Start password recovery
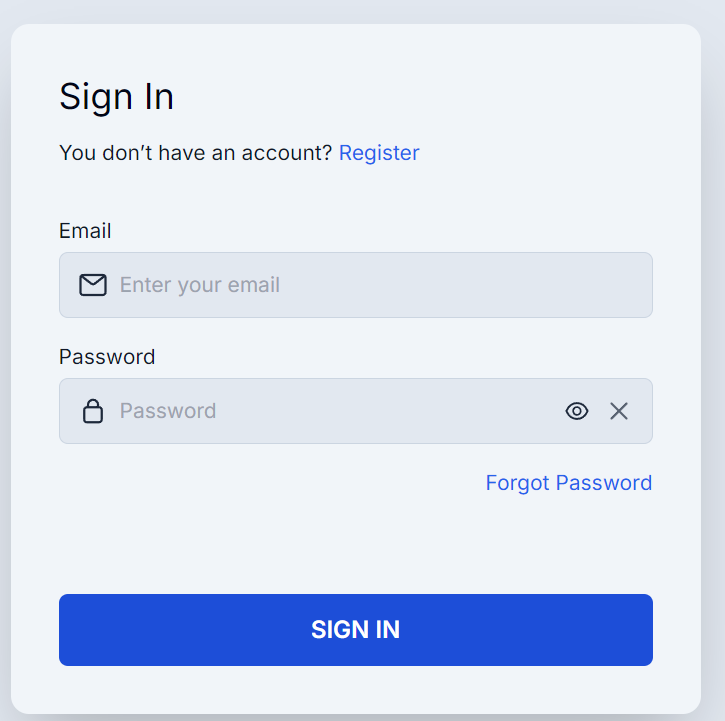 tap(568, 483)
